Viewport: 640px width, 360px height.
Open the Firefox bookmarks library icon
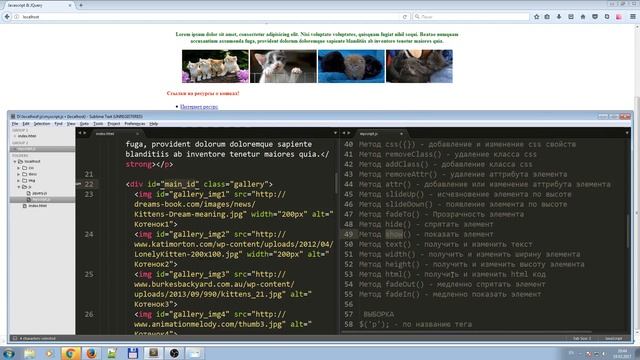[x=547, y=17]
